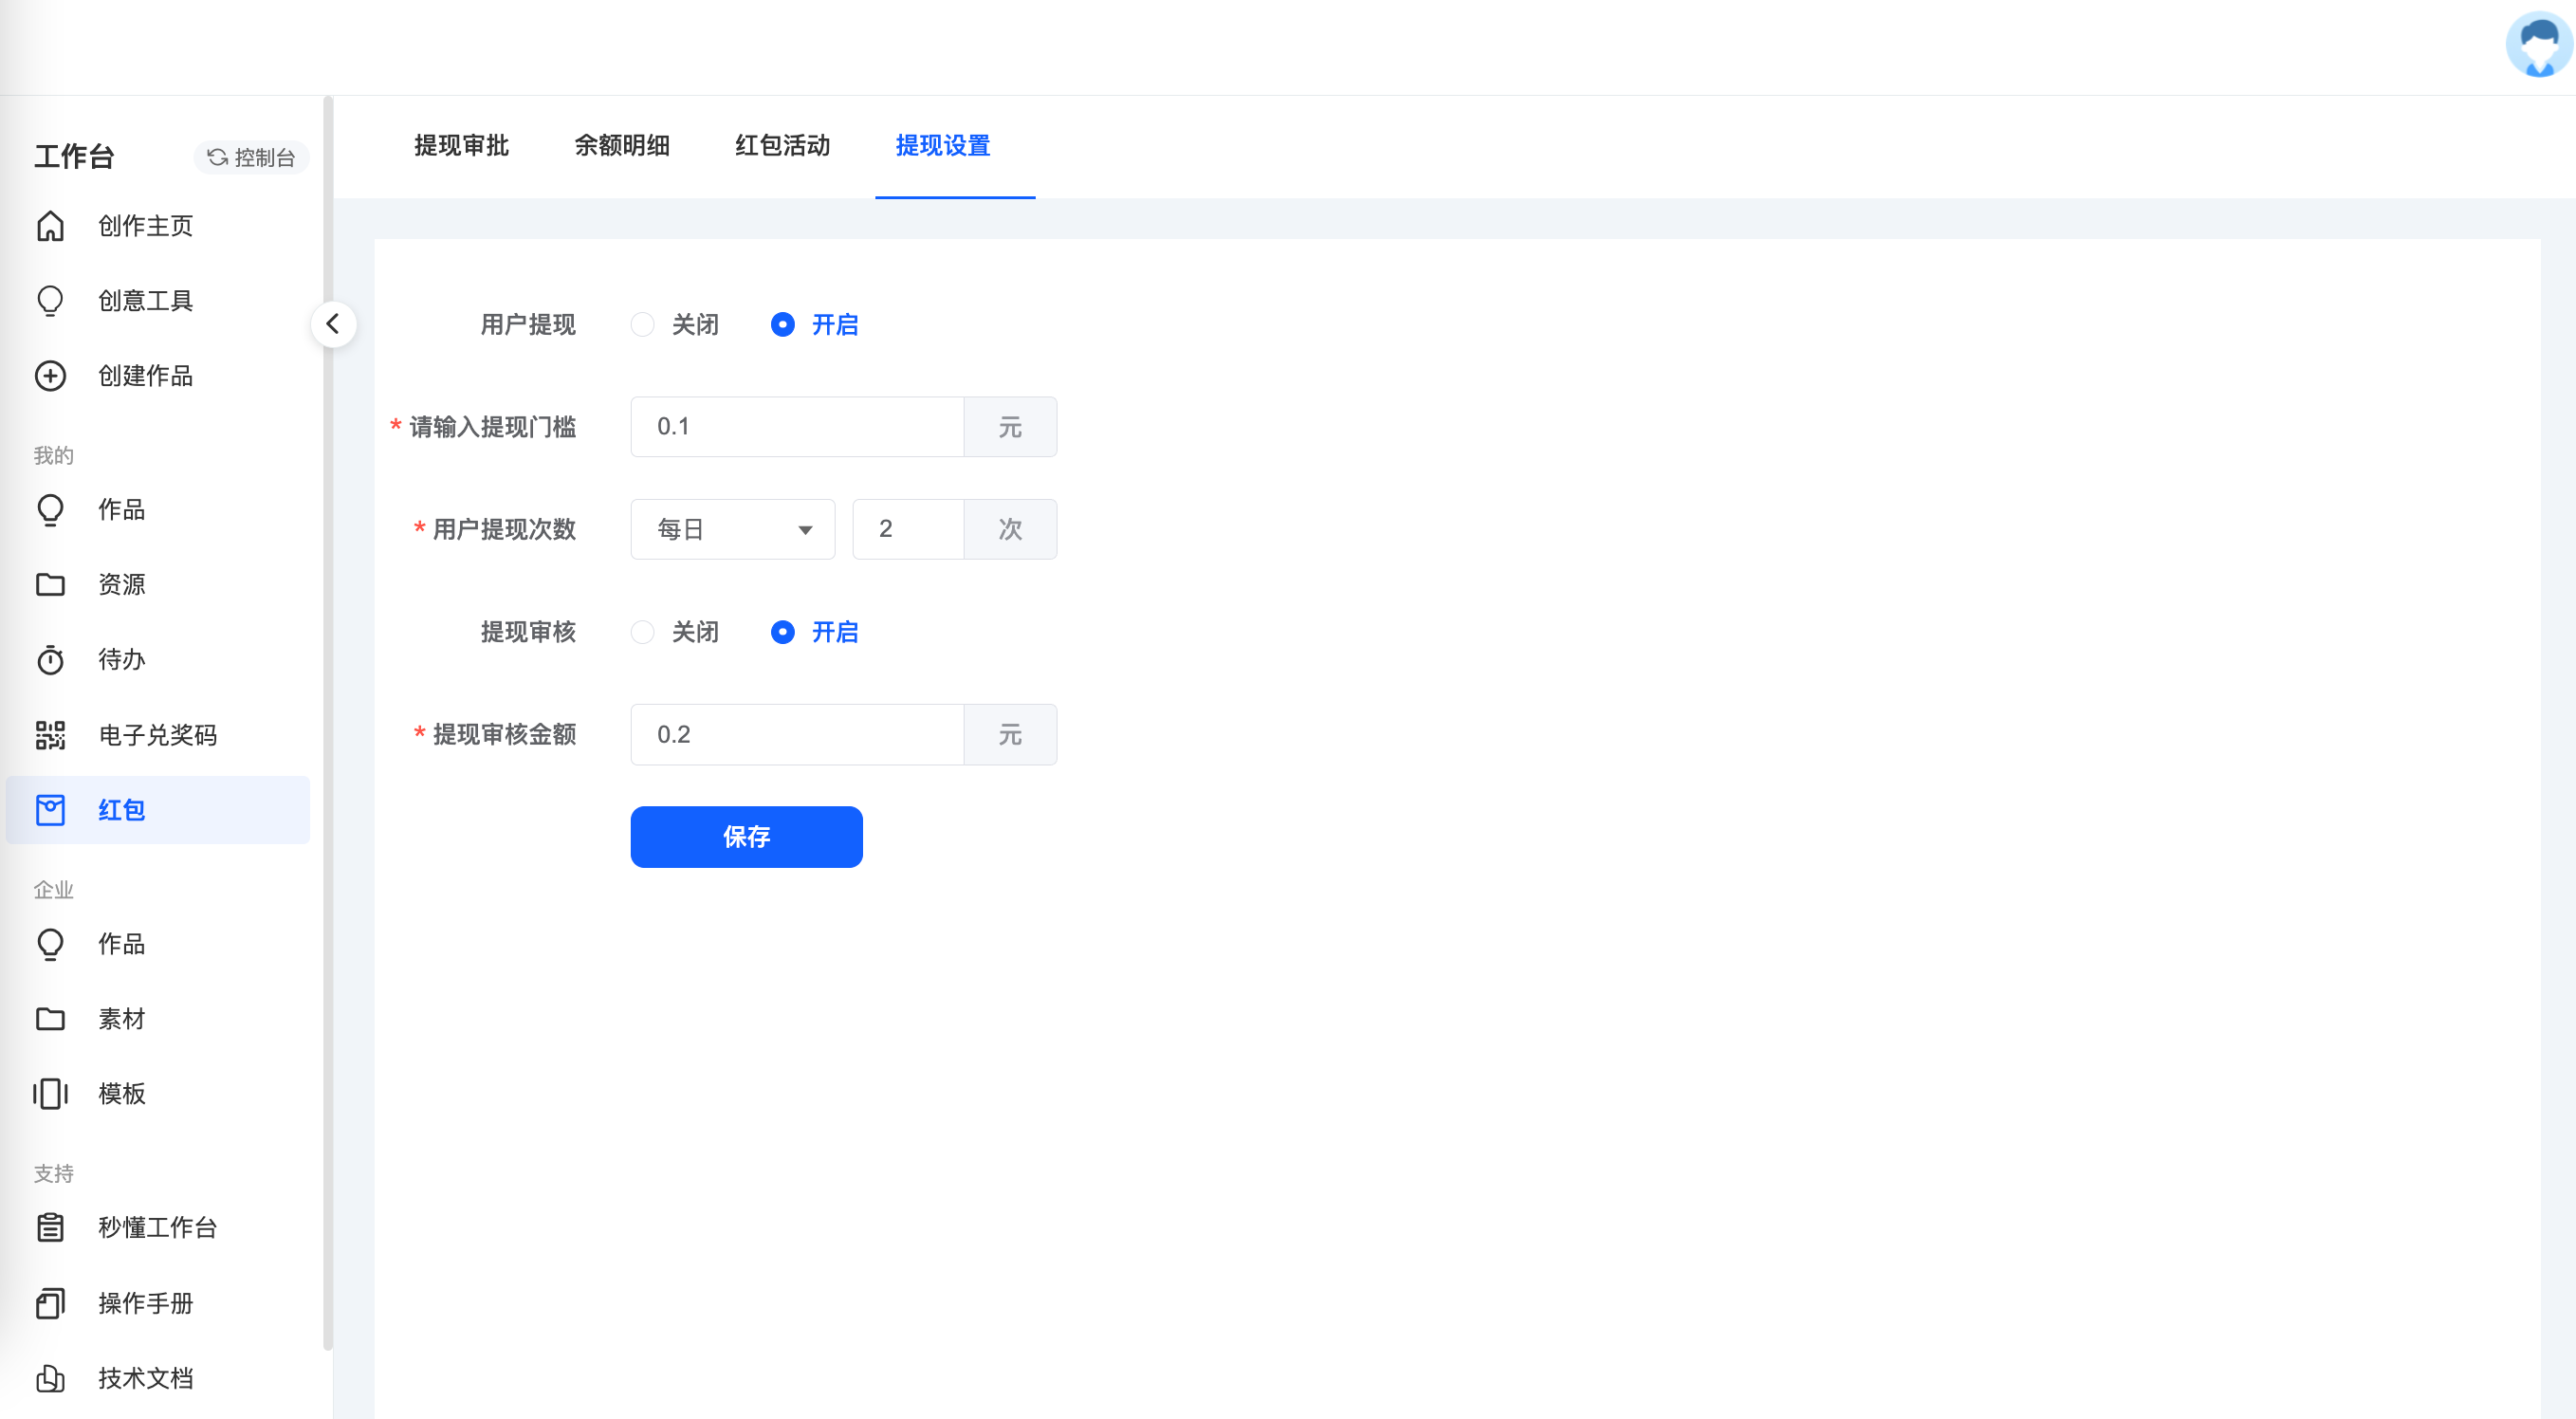Switch to the 余额明细 tab
The height and width of the screenshot is (1419, 2576).
(x=622, y=146)
